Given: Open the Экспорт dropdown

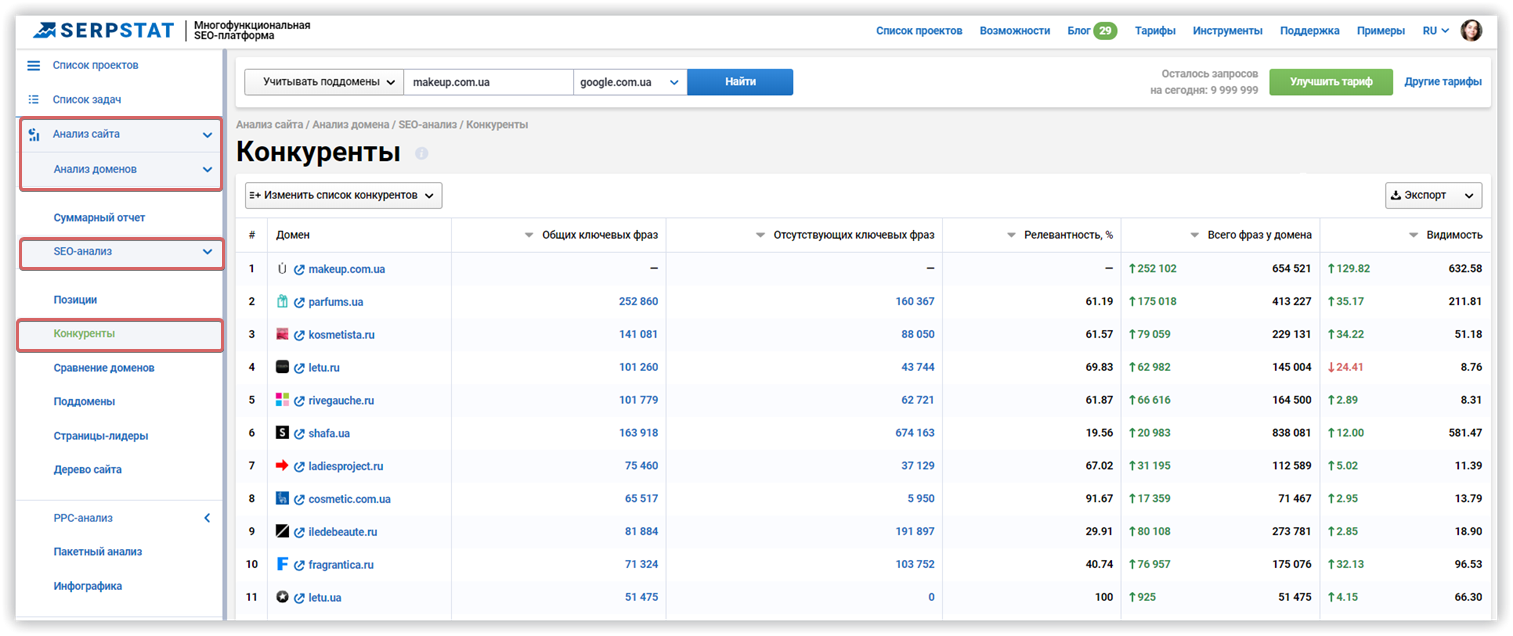Looking at the screenshot, I should pyautogui.click(x=1433, y=196).
